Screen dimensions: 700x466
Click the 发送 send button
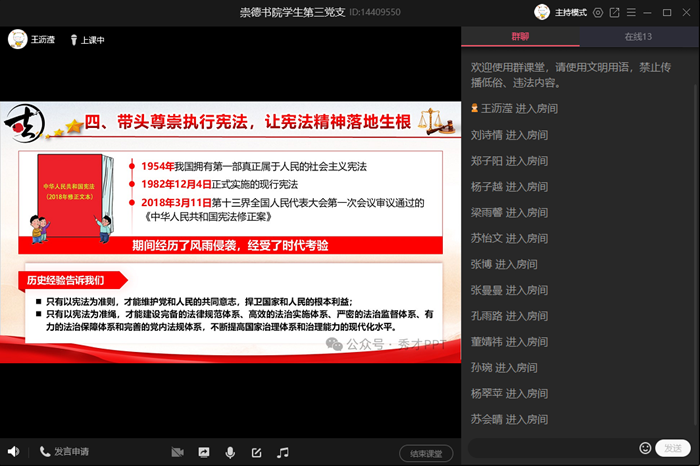point(673,448)
